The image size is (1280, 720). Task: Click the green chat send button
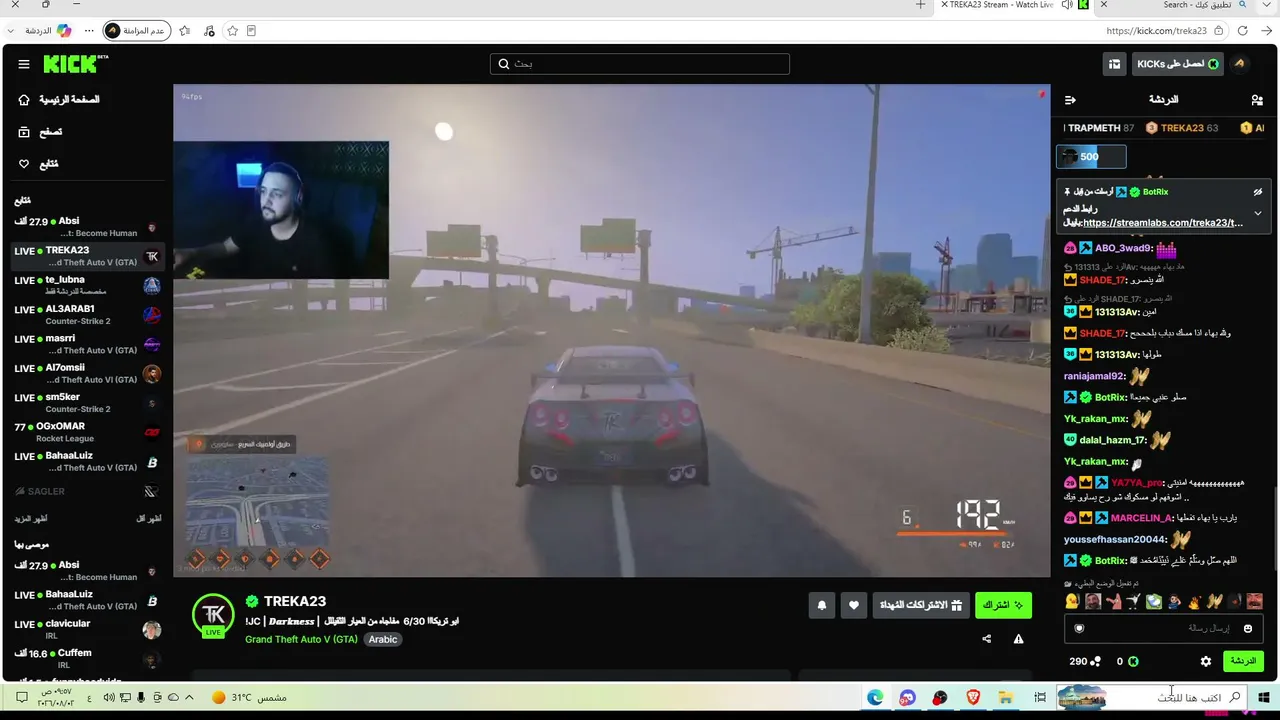click(1243, 661)
